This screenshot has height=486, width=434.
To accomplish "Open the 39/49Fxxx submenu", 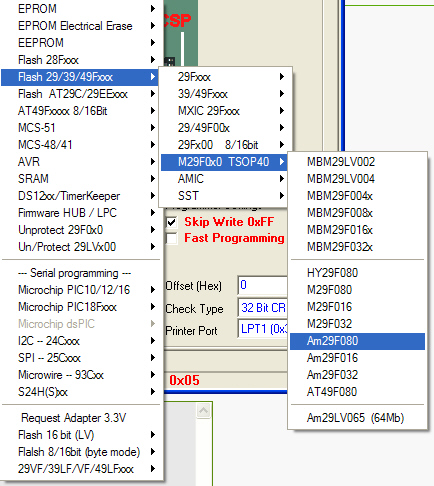I will [224, 94].
